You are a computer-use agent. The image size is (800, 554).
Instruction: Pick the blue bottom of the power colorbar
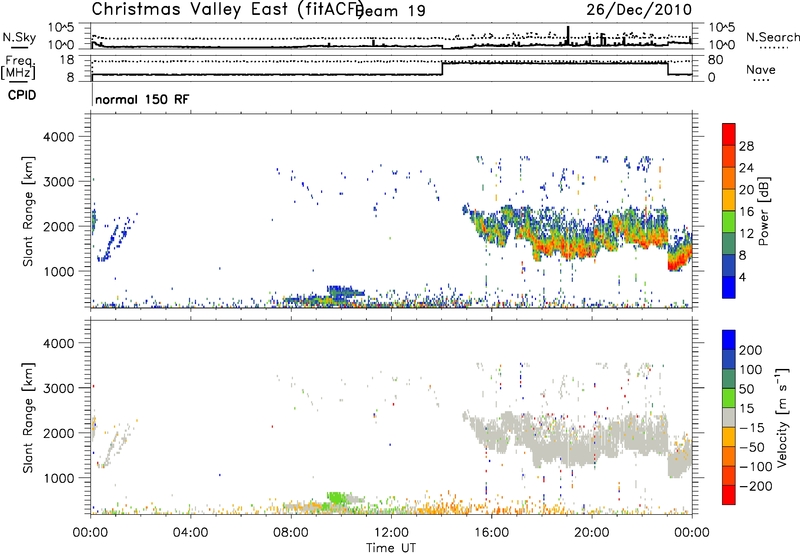(x=729, y=287)
